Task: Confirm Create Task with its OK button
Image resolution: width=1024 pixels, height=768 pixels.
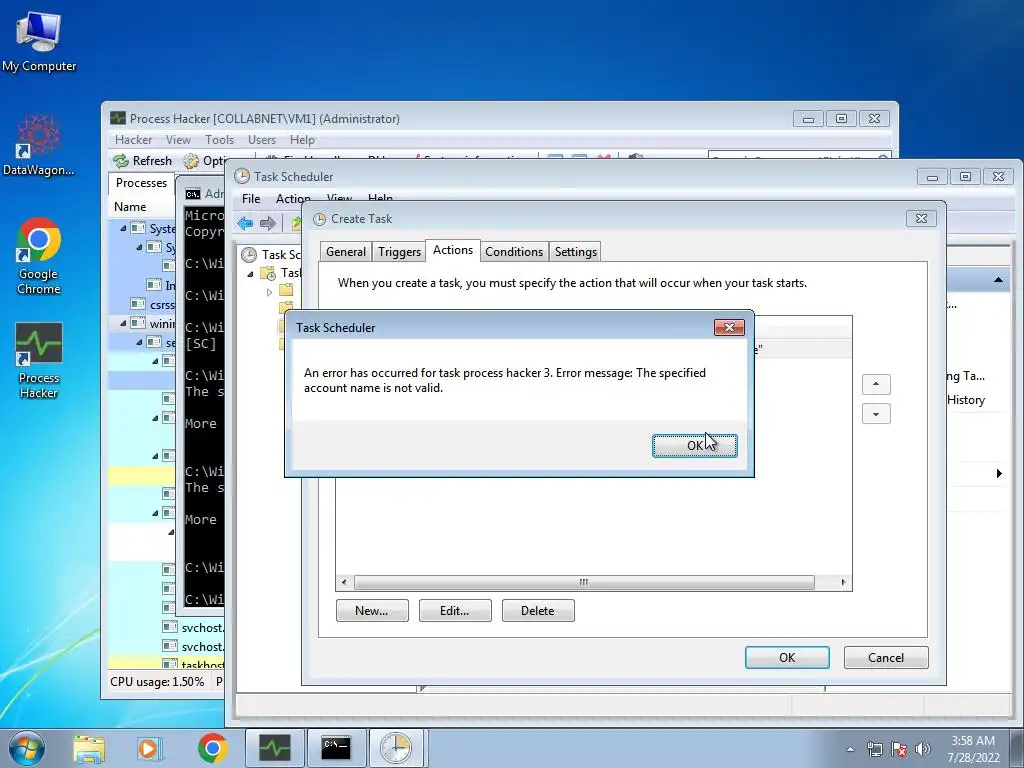Action: 787,658
